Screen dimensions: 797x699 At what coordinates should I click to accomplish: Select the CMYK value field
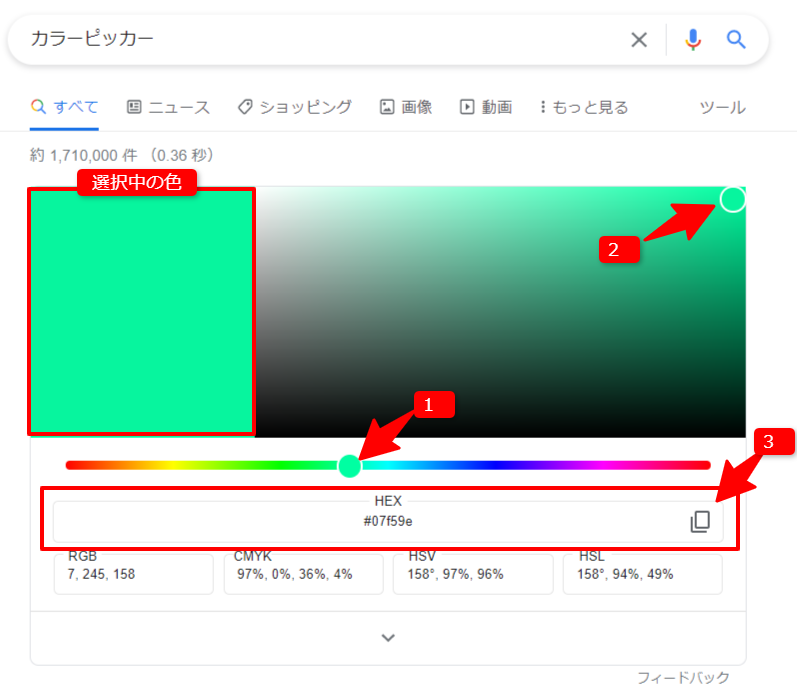(x=303, y=574)
